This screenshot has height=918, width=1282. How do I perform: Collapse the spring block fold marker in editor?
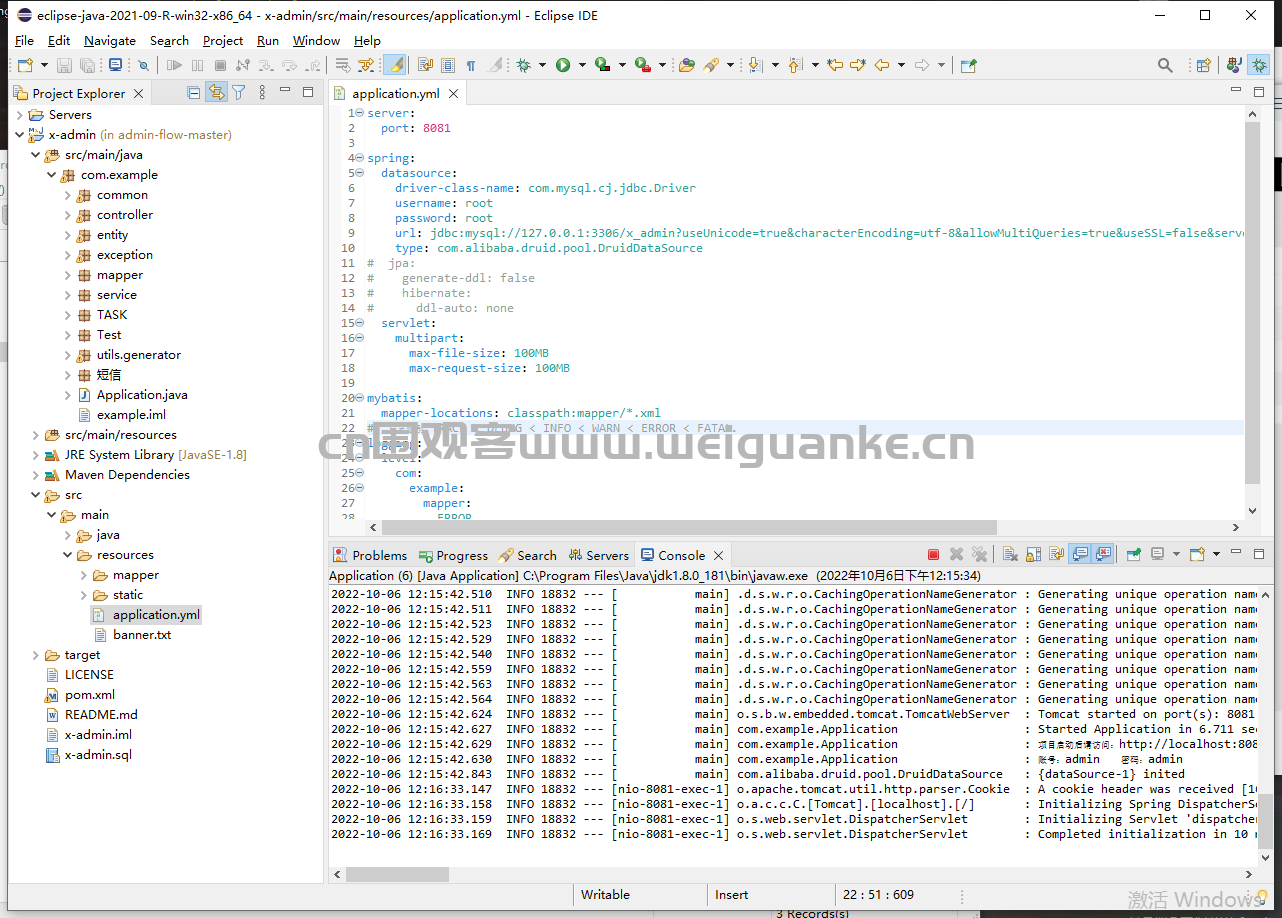click(359, 158)
